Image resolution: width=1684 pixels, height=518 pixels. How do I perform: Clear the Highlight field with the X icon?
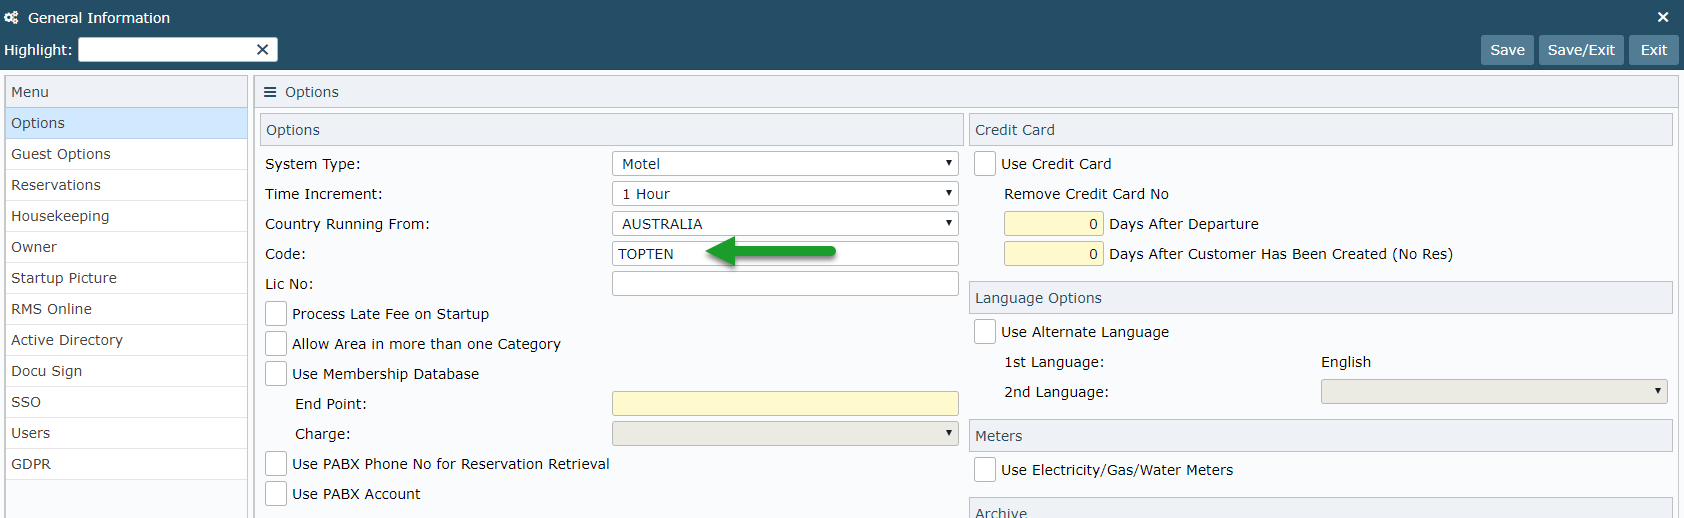point(262,50)
